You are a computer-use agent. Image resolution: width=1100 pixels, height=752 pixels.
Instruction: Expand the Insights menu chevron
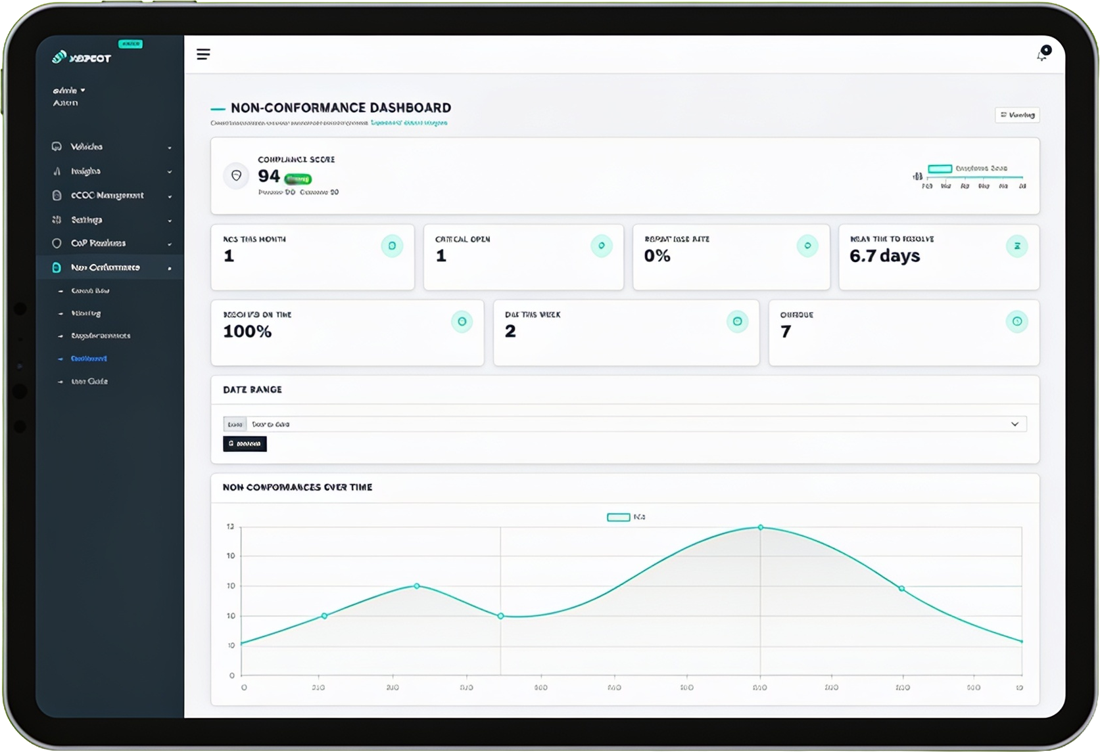pyautogui.click(x=170, y=172)
